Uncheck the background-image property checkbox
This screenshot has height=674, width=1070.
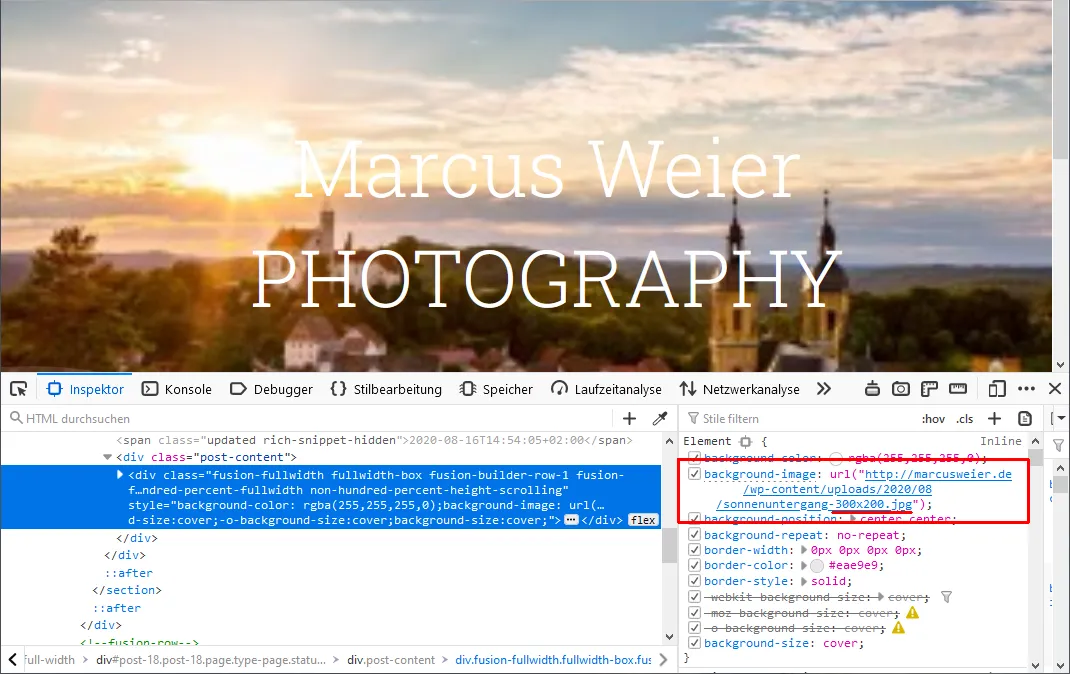(695, 474)
